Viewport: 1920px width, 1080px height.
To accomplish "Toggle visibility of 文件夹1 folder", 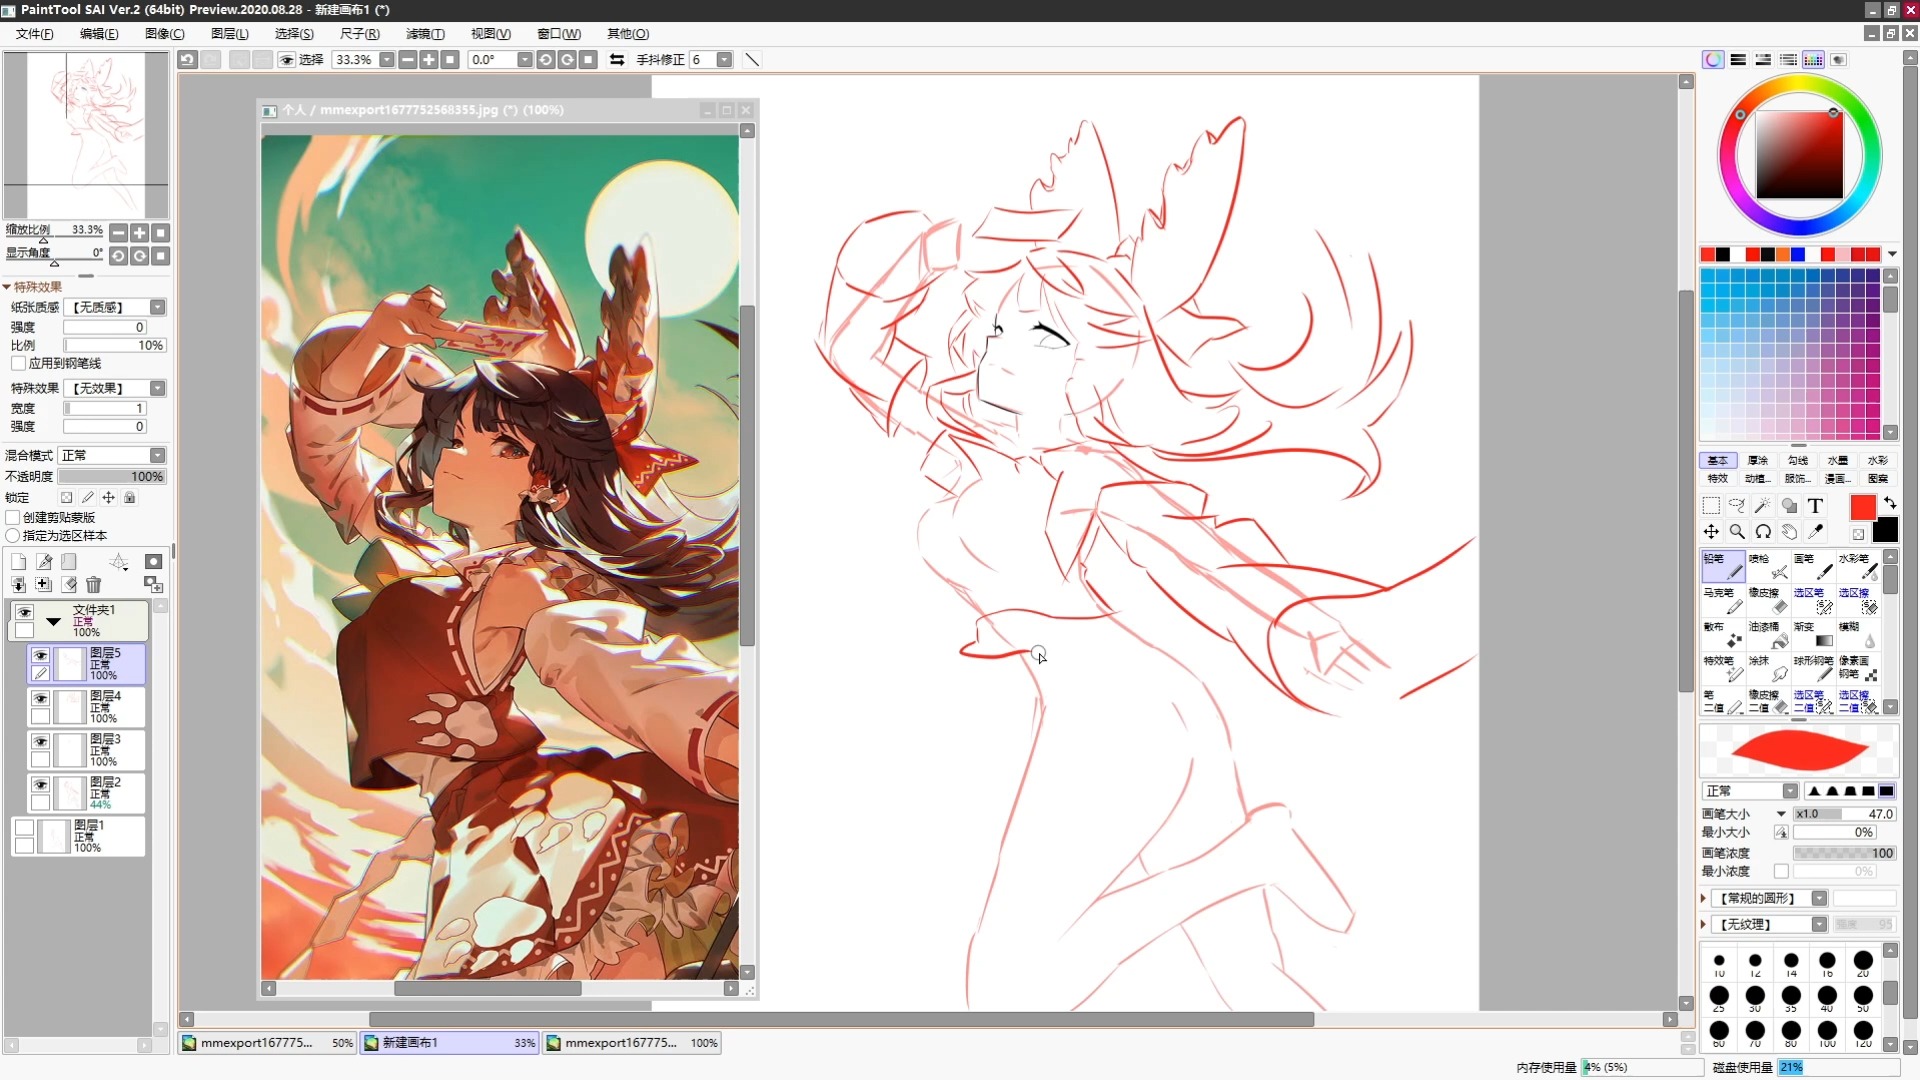I will click(x=24, y=612).
